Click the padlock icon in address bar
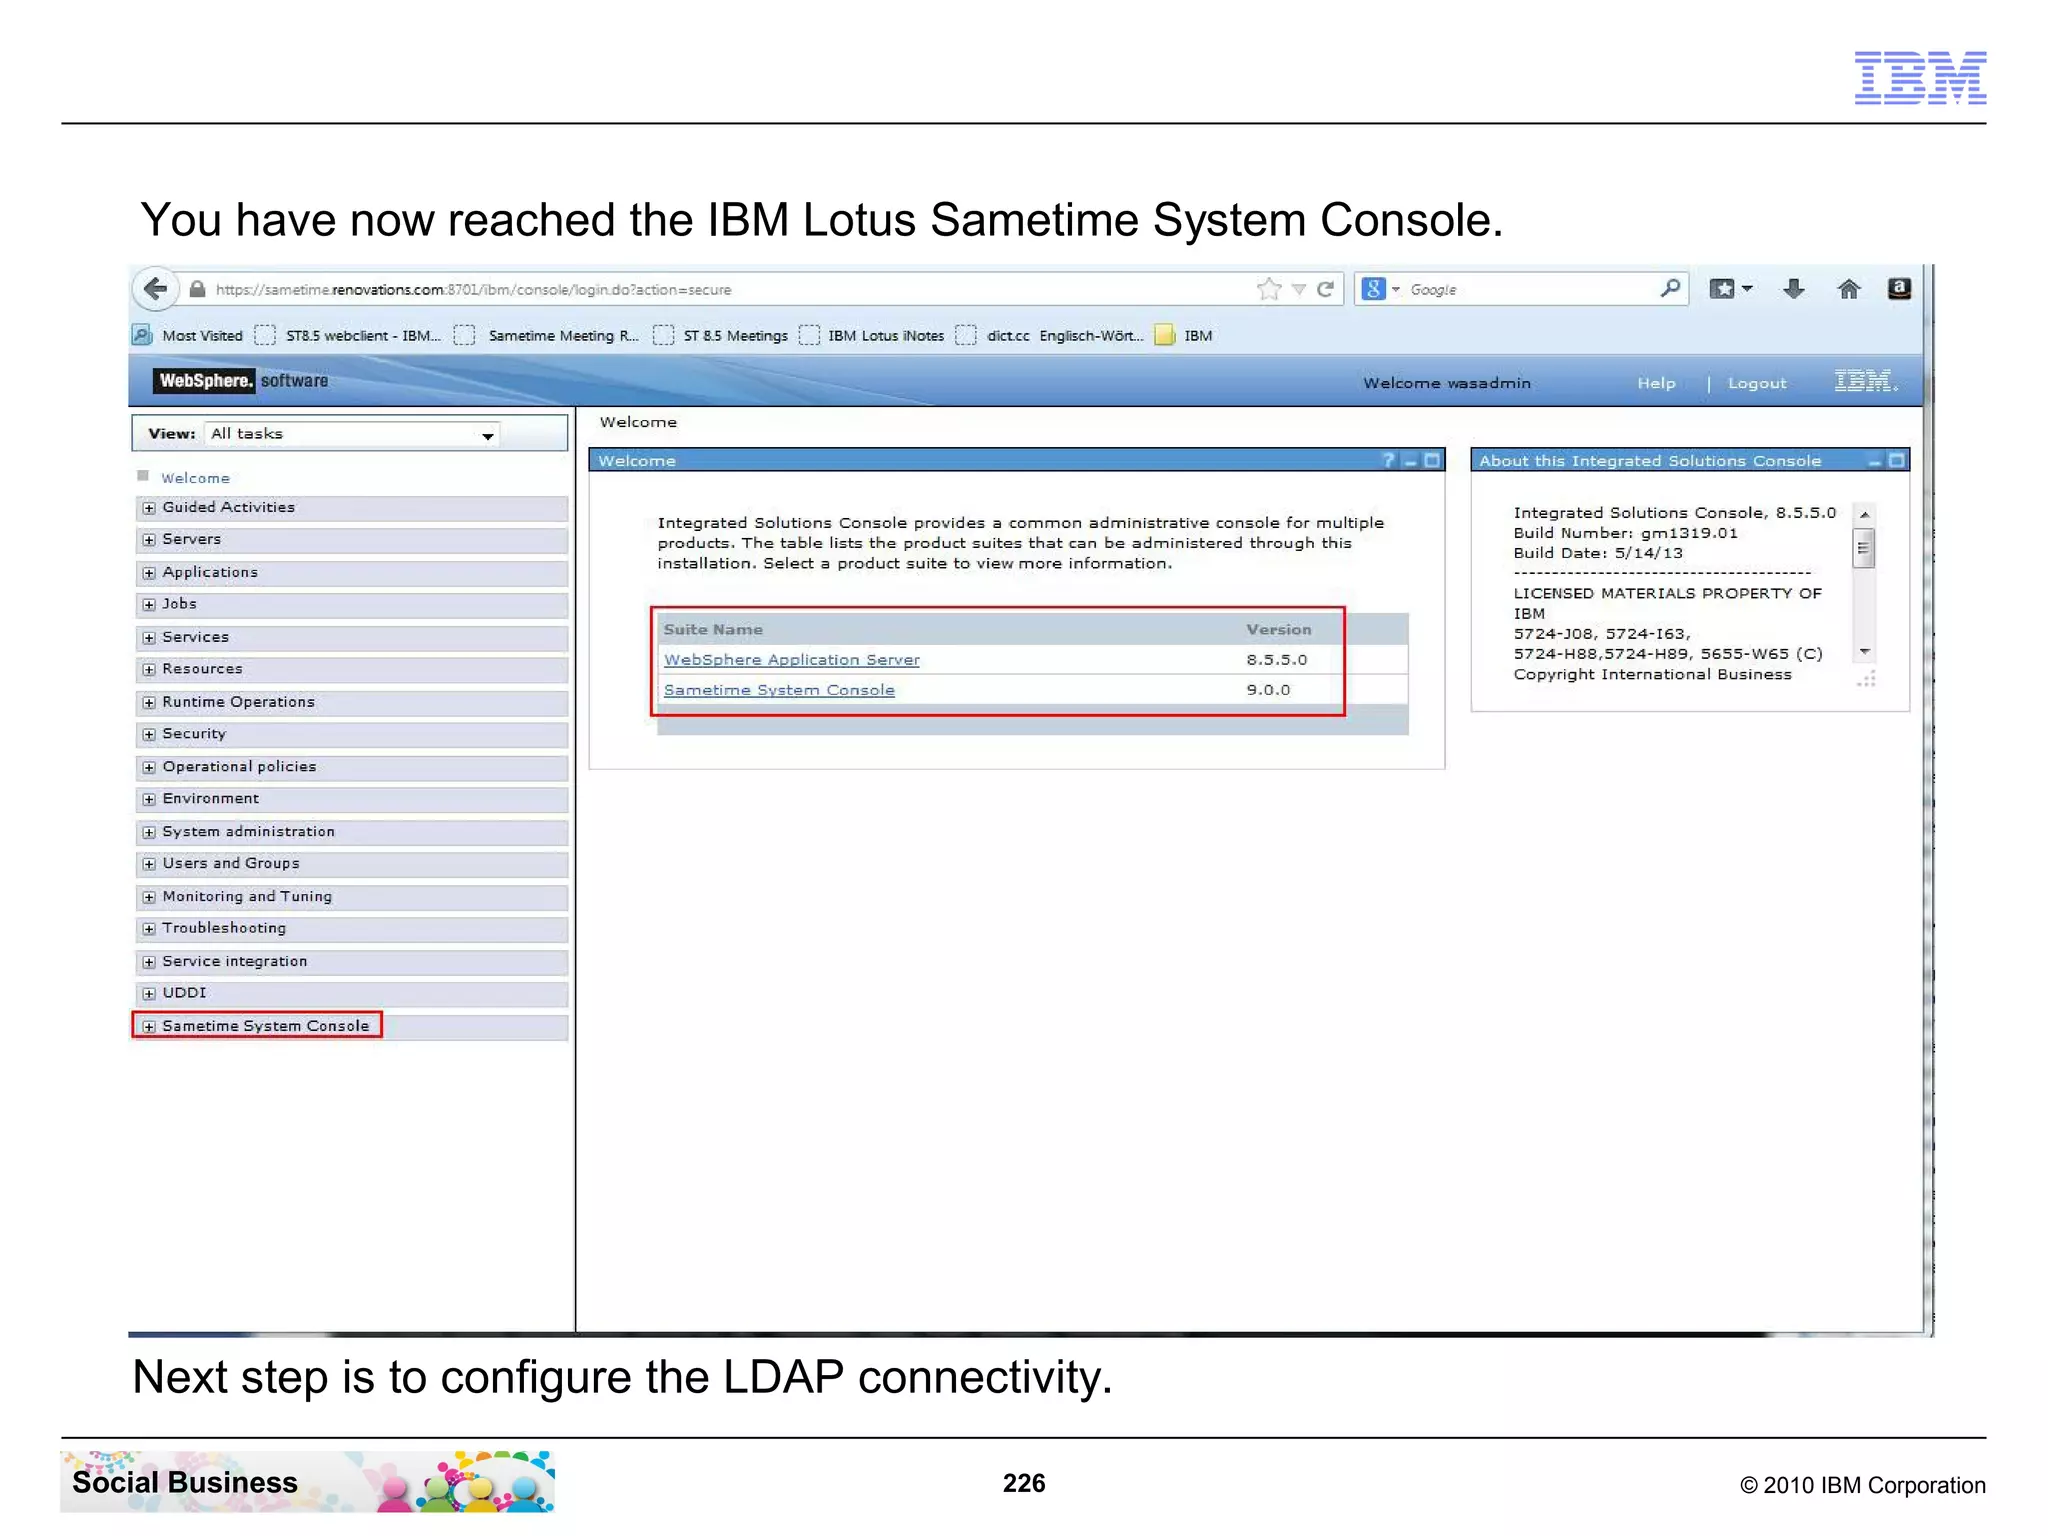 [197, 289]
